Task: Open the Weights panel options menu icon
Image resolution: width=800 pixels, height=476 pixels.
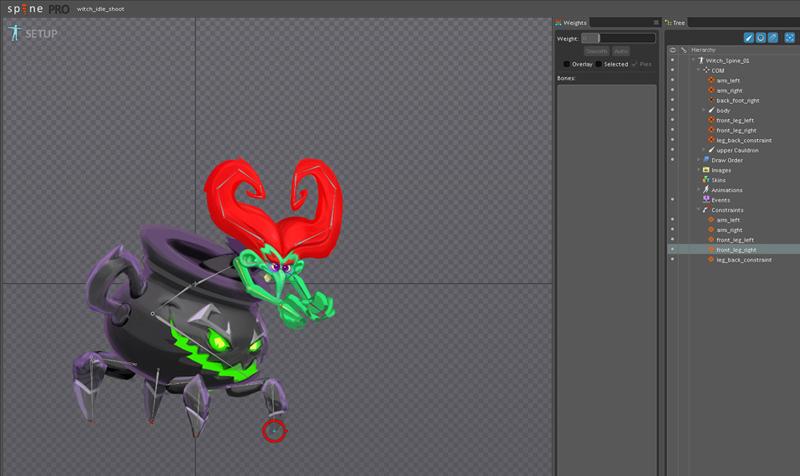Action: [656, 22]
